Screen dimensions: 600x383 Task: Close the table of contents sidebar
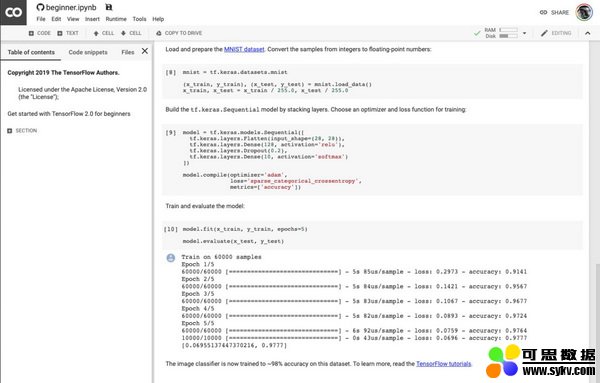click(145, 51)
